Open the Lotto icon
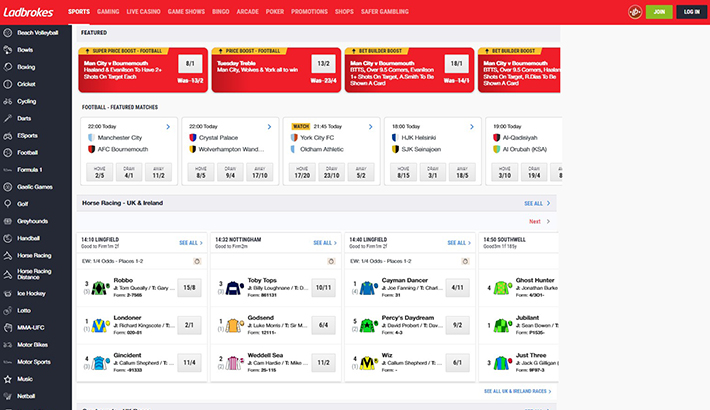 8,310
